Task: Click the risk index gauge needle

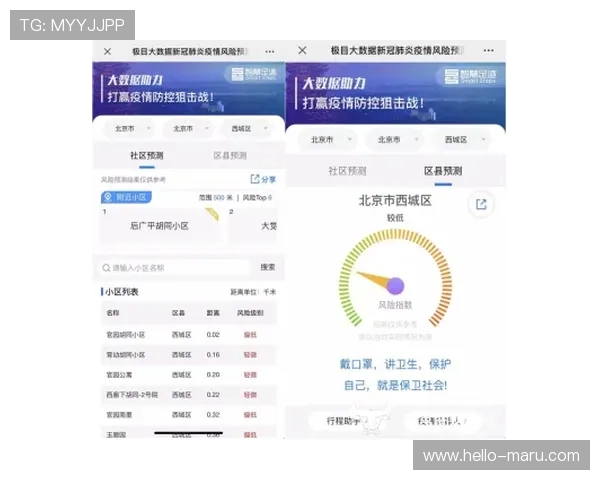Action: coord(381,282)
